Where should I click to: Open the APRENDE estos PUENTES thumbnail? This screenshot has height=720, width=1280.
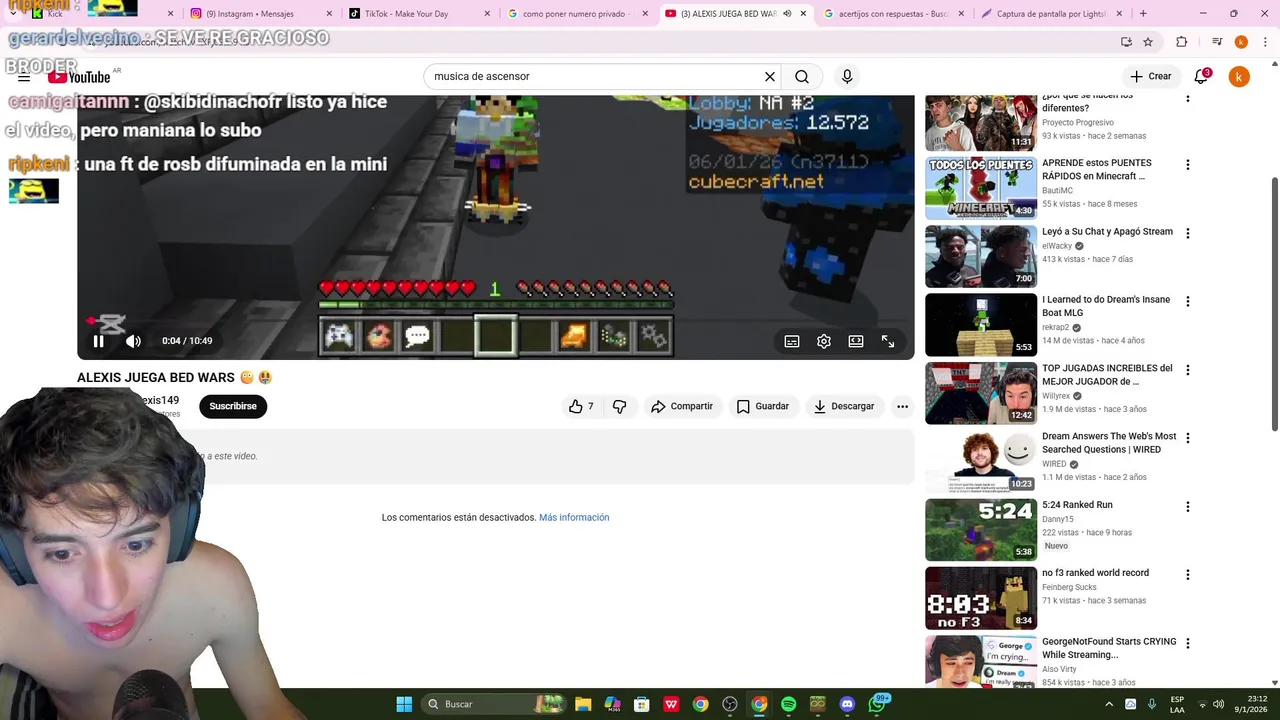(x=981, y=188)
